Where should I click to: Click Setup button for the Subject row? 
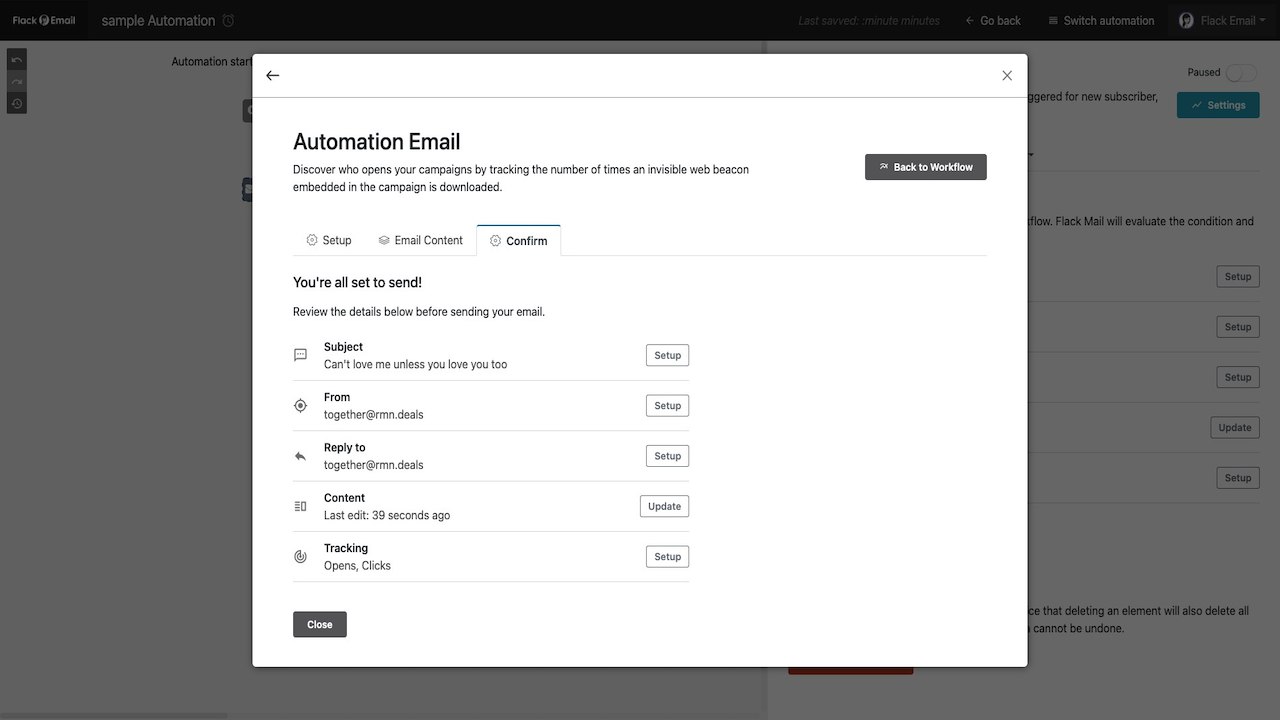pos(667,355)
